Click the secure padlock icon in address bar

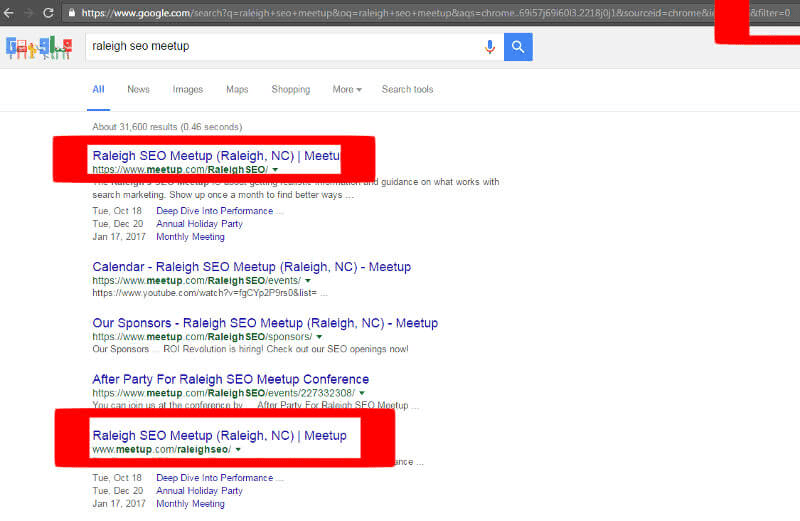pos(71,14)
